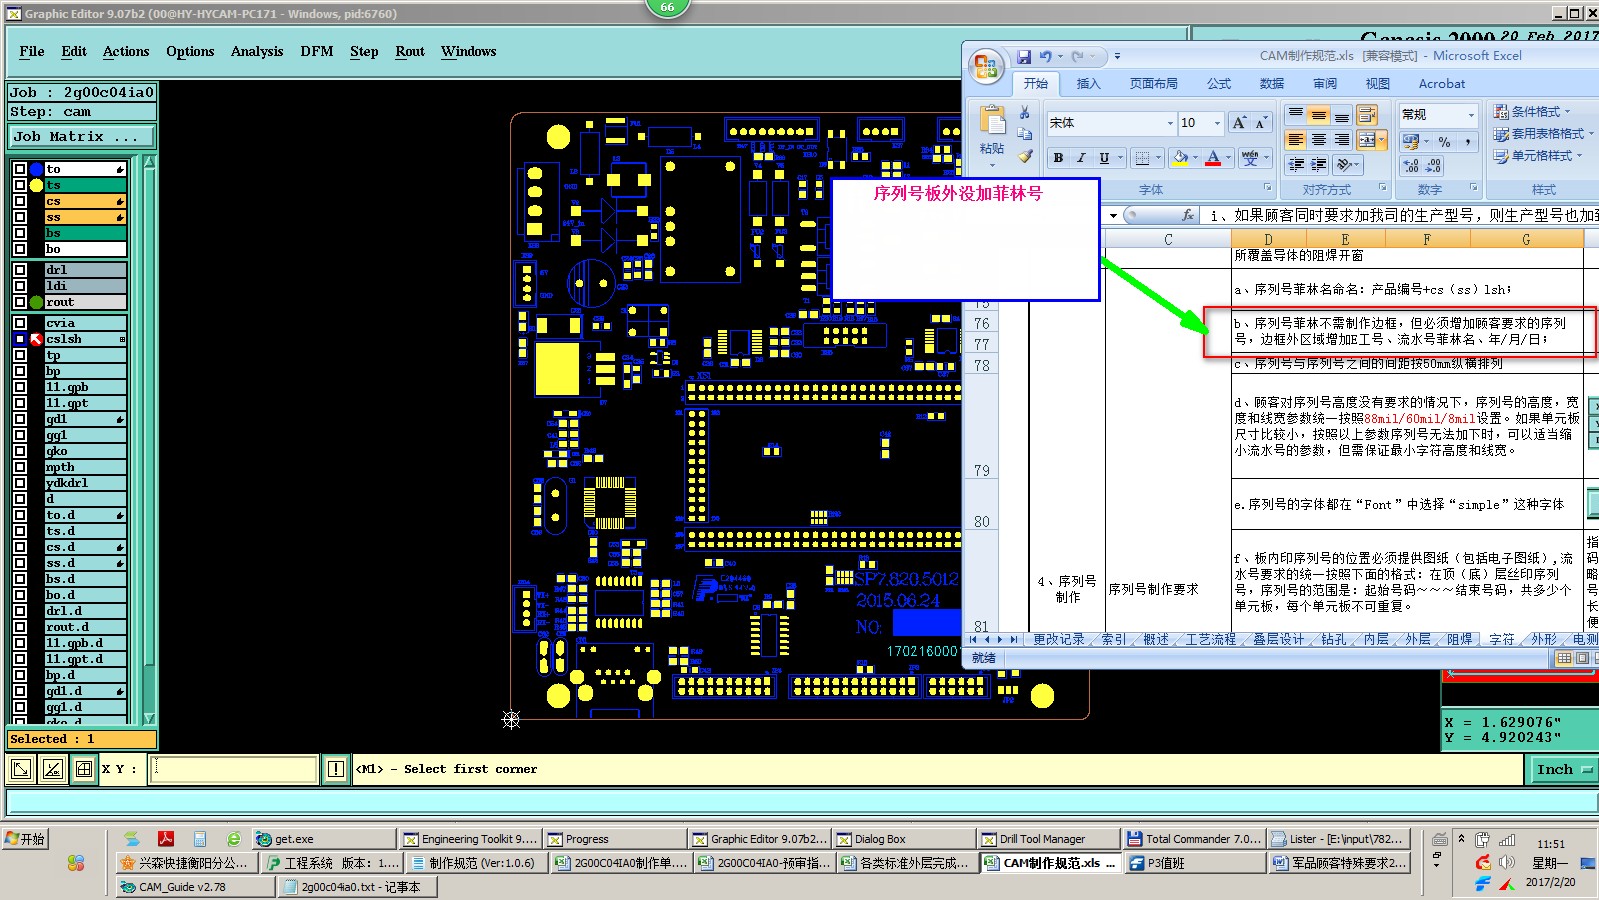Cut selection using scissors icon
The width and height of the screenshot is (1599, 900).
click(1025, 112)
